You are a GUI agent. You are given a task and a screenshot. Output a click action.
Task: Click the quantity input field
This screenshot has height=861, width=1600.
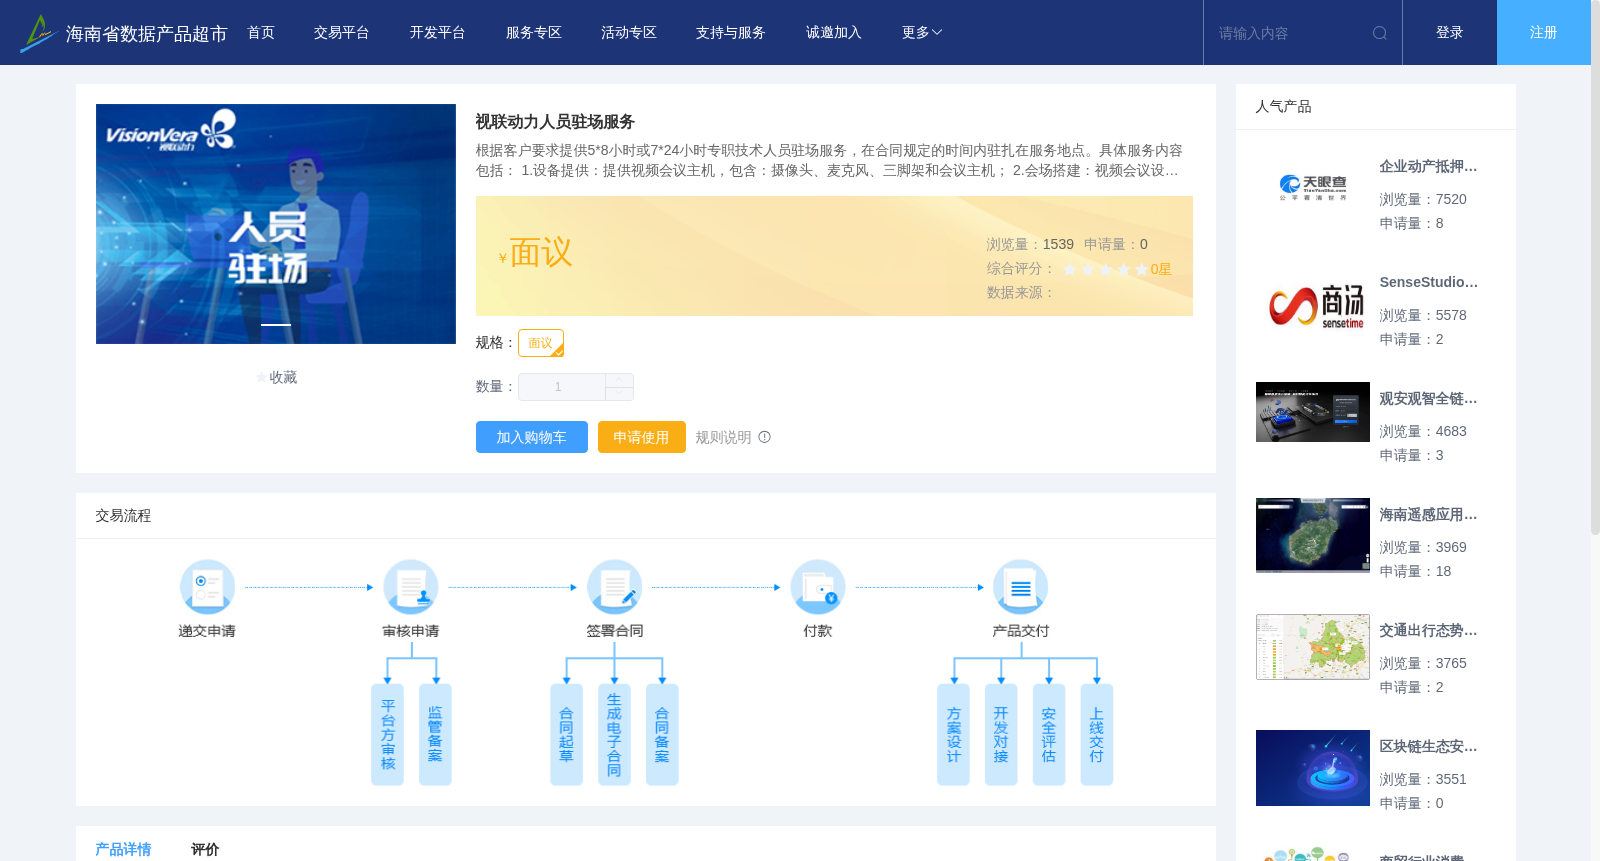point(562,387)
